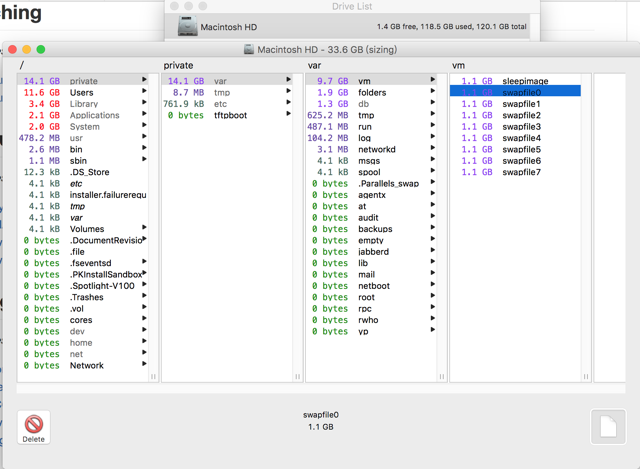This screenshot has width=640, height=469.
Task: Click the vm column resize handle
Action: [586, 377]
